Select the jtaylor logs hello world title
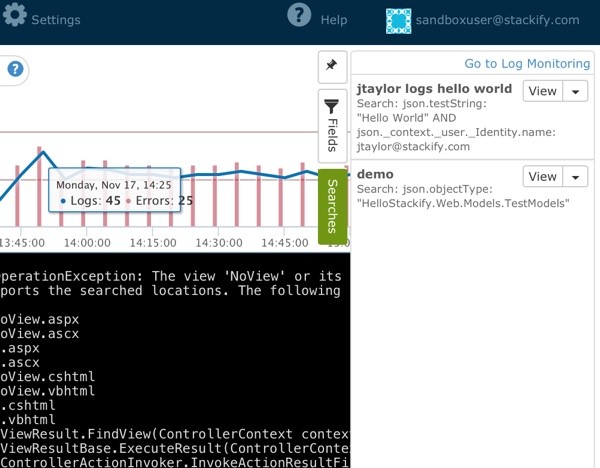Image resolution: width=600 pixels, height=468 pixels. click(x=434, y=89)
